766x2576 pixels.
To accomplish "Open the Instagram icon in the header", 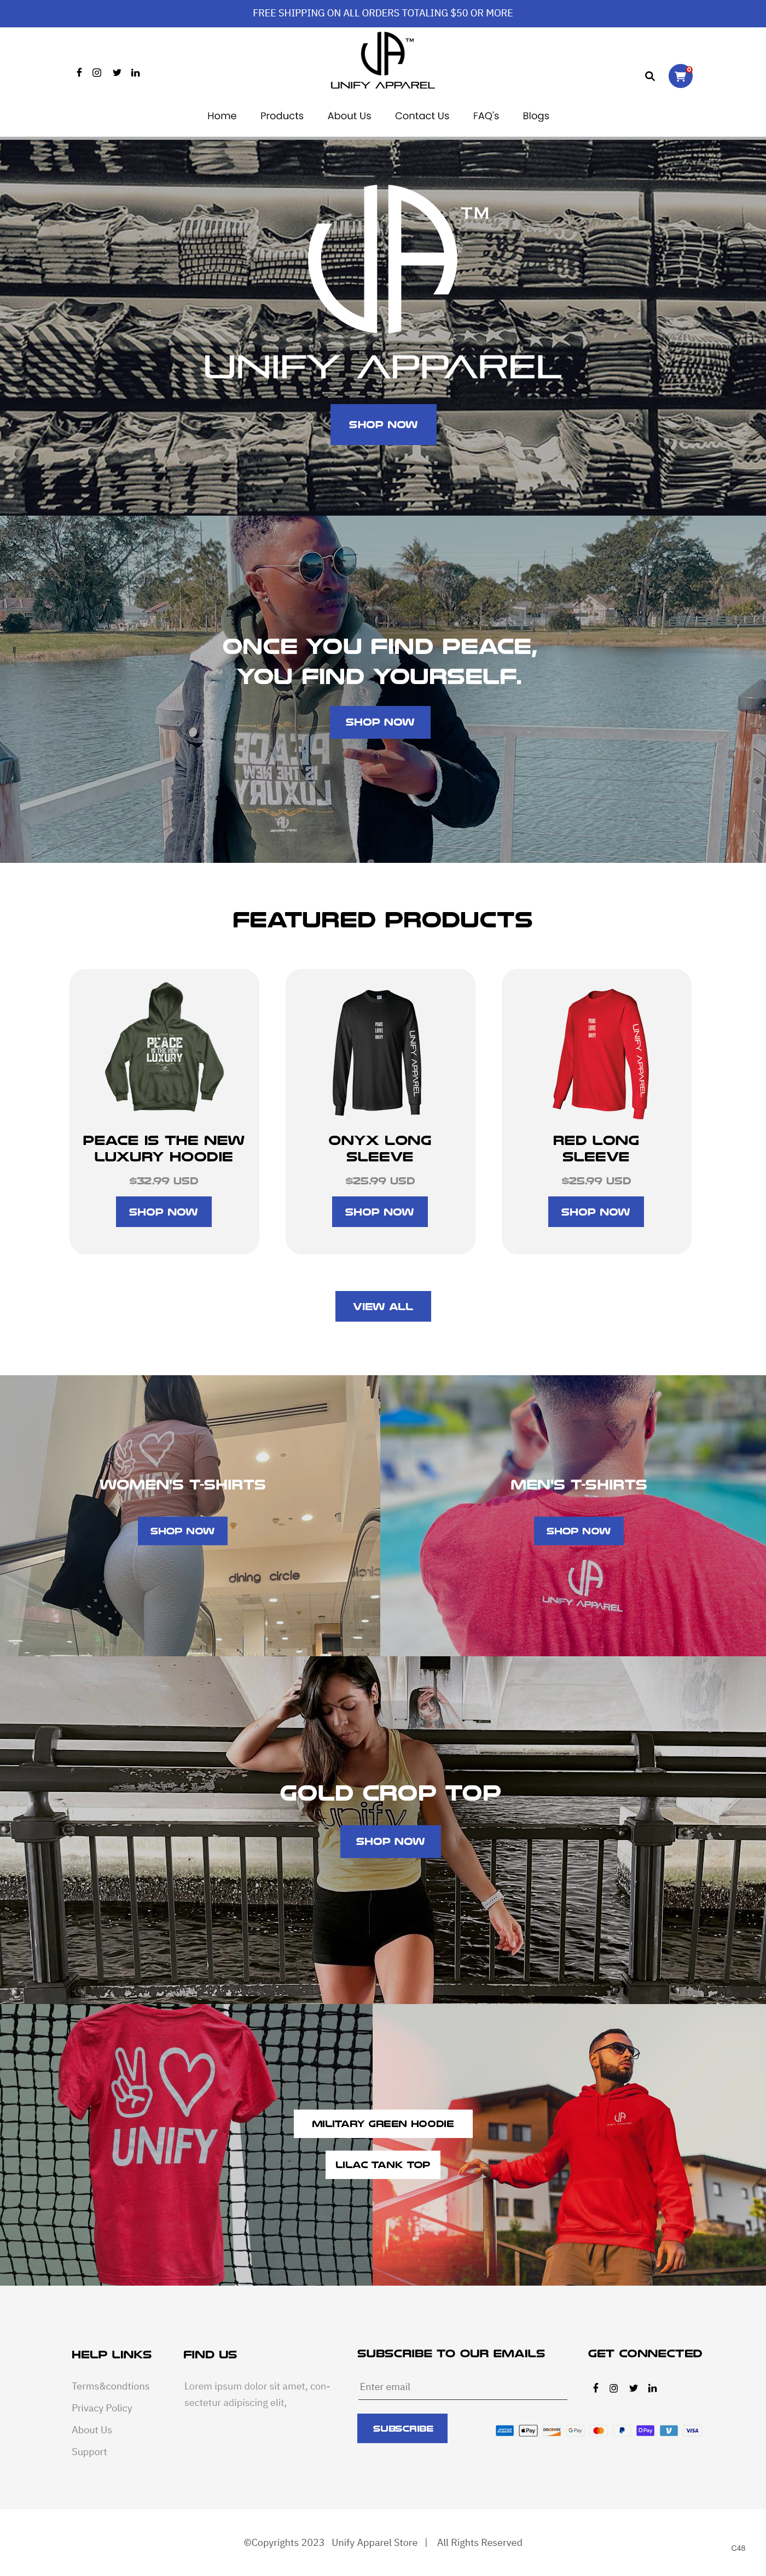I will point(97,73).
